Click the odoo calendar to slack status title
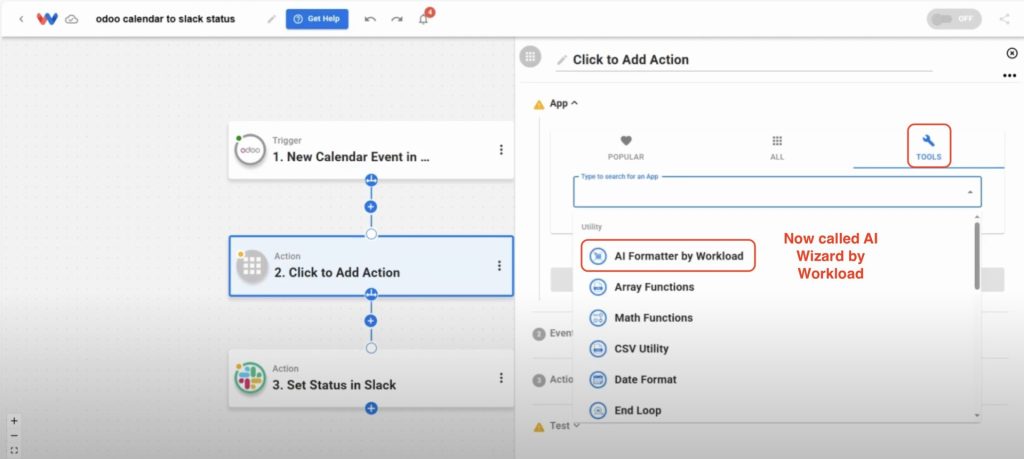 pyautogui.click(x=165, y=19)
